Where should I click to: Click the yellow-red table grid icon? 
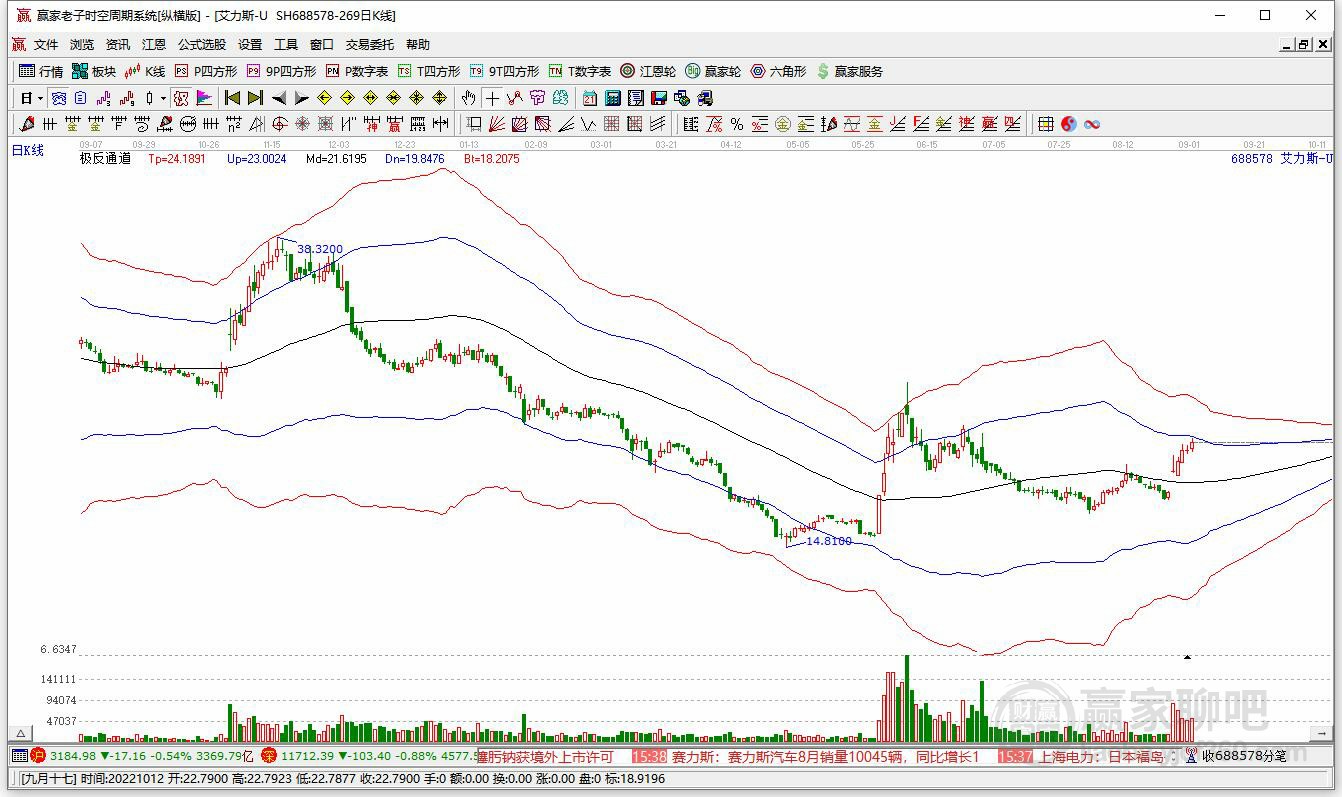(x=1045, y=124)
